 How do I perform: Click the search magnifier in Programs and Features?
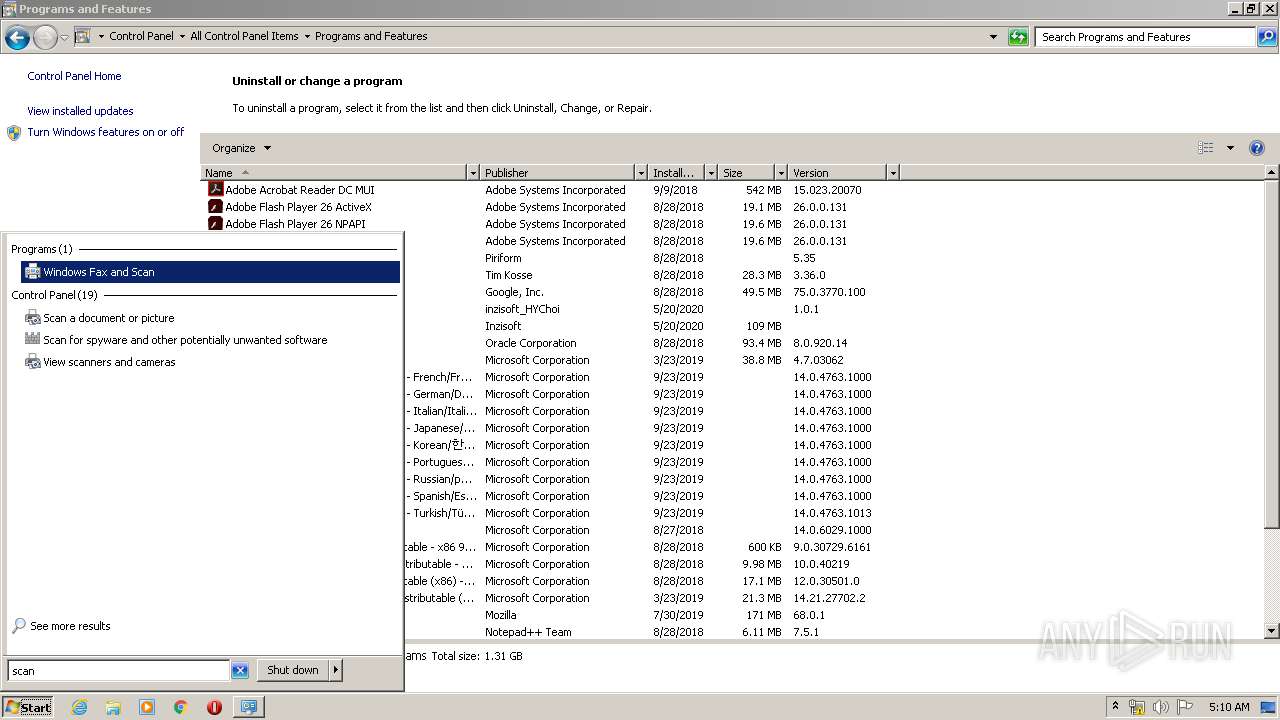(1267, 37)
